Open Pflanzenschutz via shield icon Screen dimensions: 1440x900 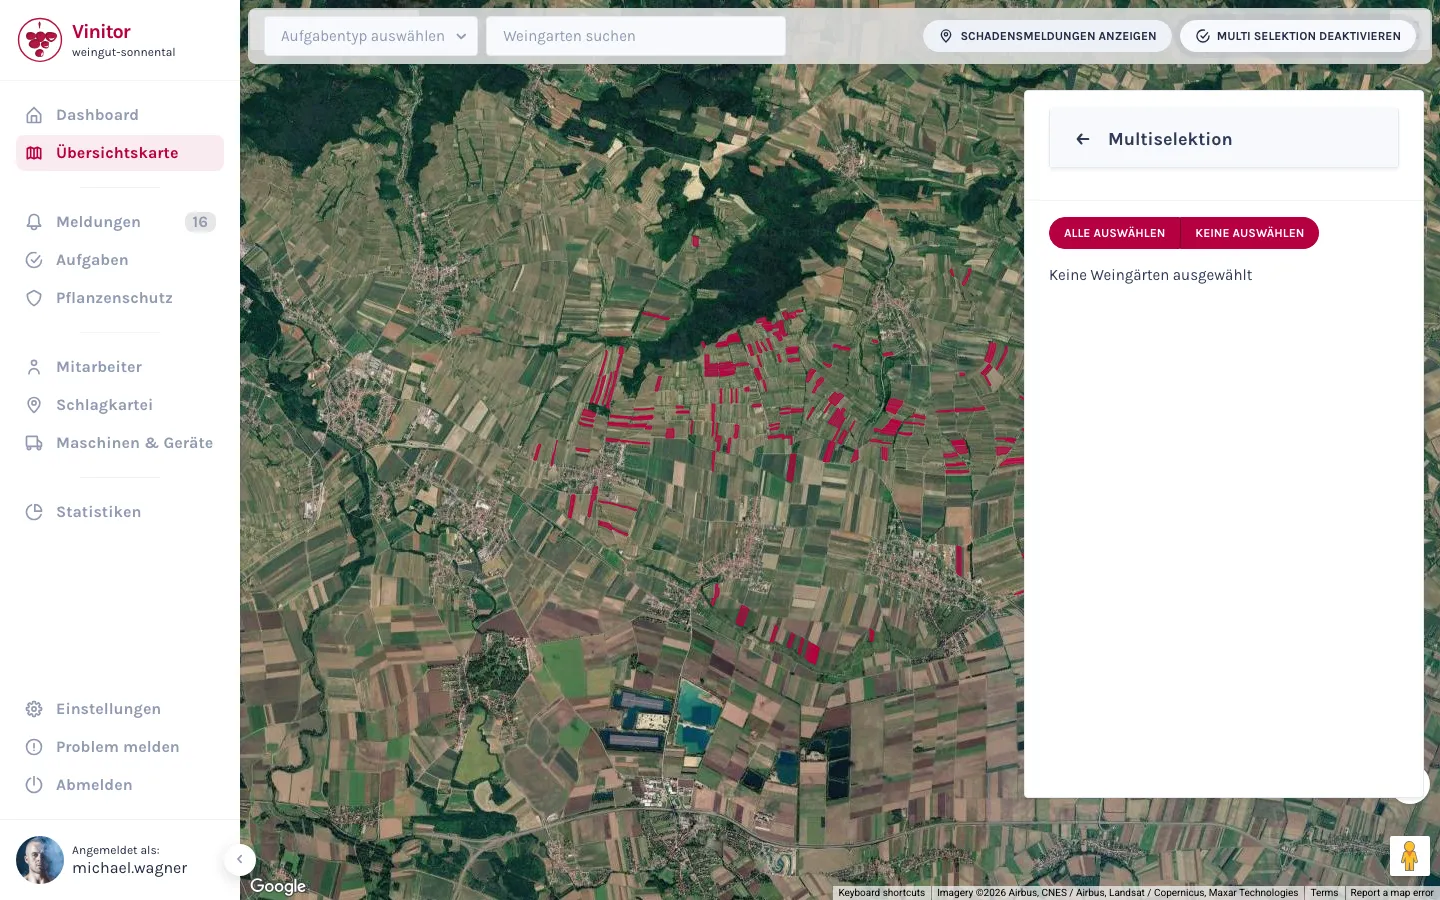click(x=34, y=298)
